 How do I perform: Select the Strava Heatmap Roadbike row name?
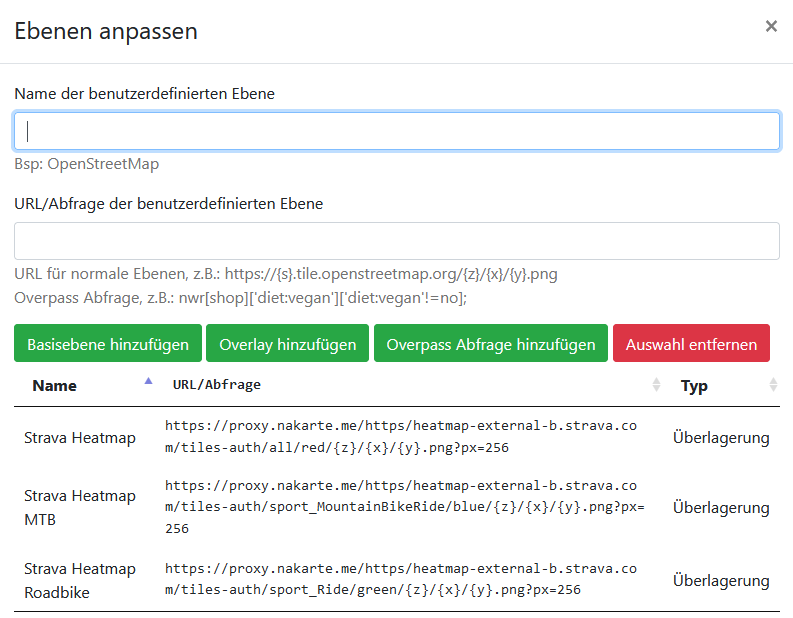(x=80, y=580)
